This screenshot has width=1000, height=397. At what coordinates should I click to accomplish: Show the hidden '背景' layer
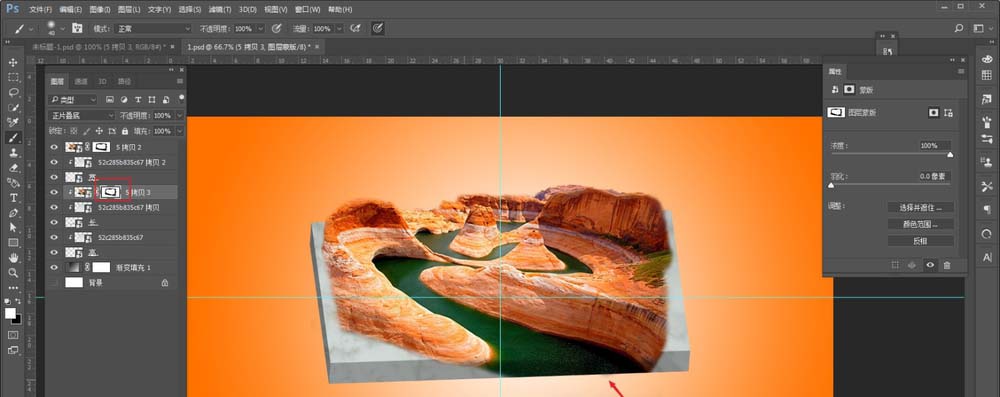(x=54, y=283)
